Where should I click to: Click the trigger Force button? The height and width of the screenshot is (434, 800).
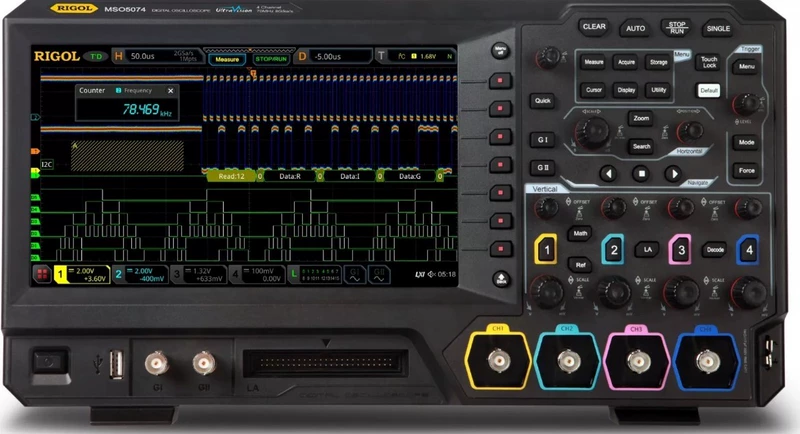click(746, 170)
